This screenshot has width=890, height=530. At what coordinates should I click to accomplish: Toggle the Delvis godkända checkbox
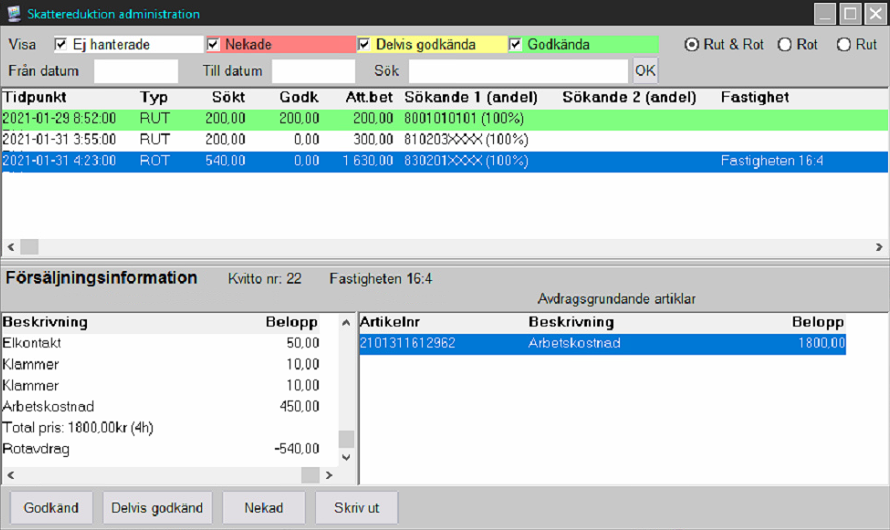tap(364, 45)
